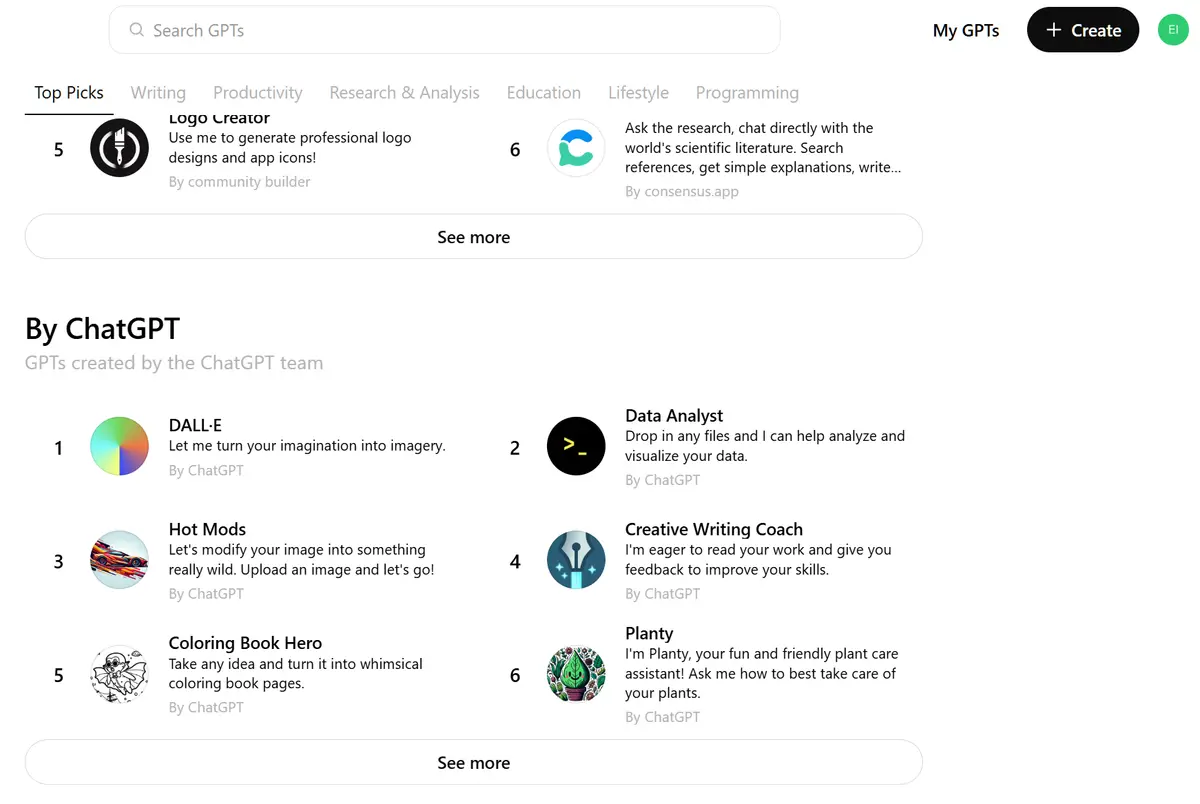Open the Lifestyle tab
1200x804 pixels.
(638, 93)
